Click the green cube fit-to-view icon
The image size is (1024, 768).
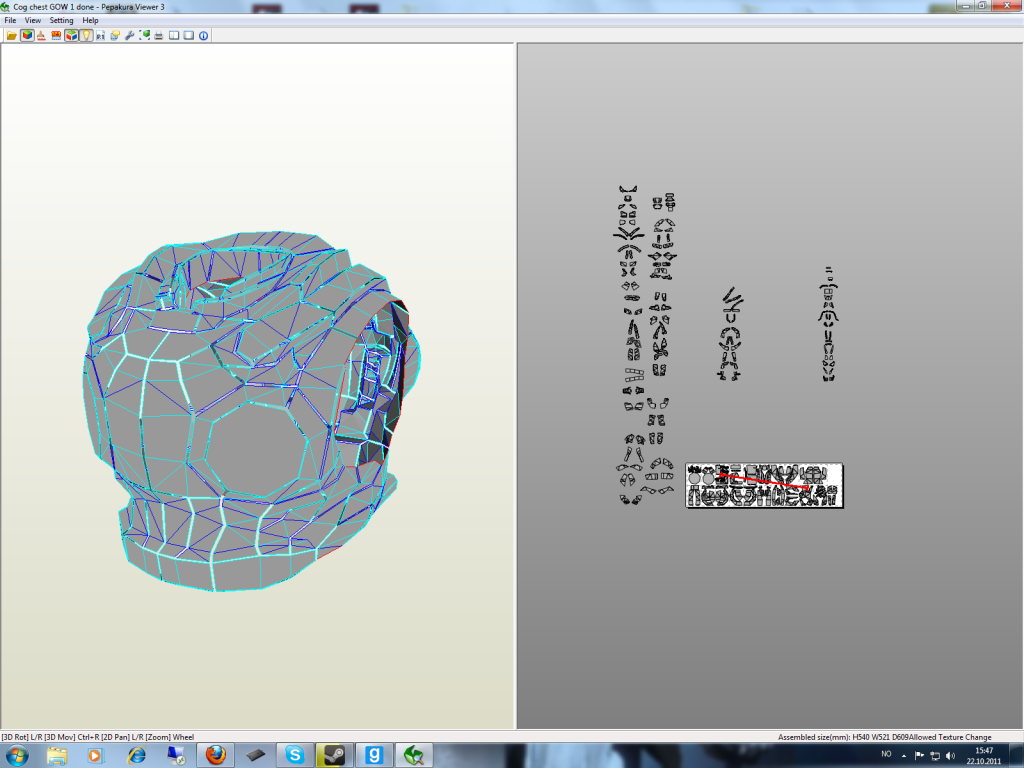(144, 36)
